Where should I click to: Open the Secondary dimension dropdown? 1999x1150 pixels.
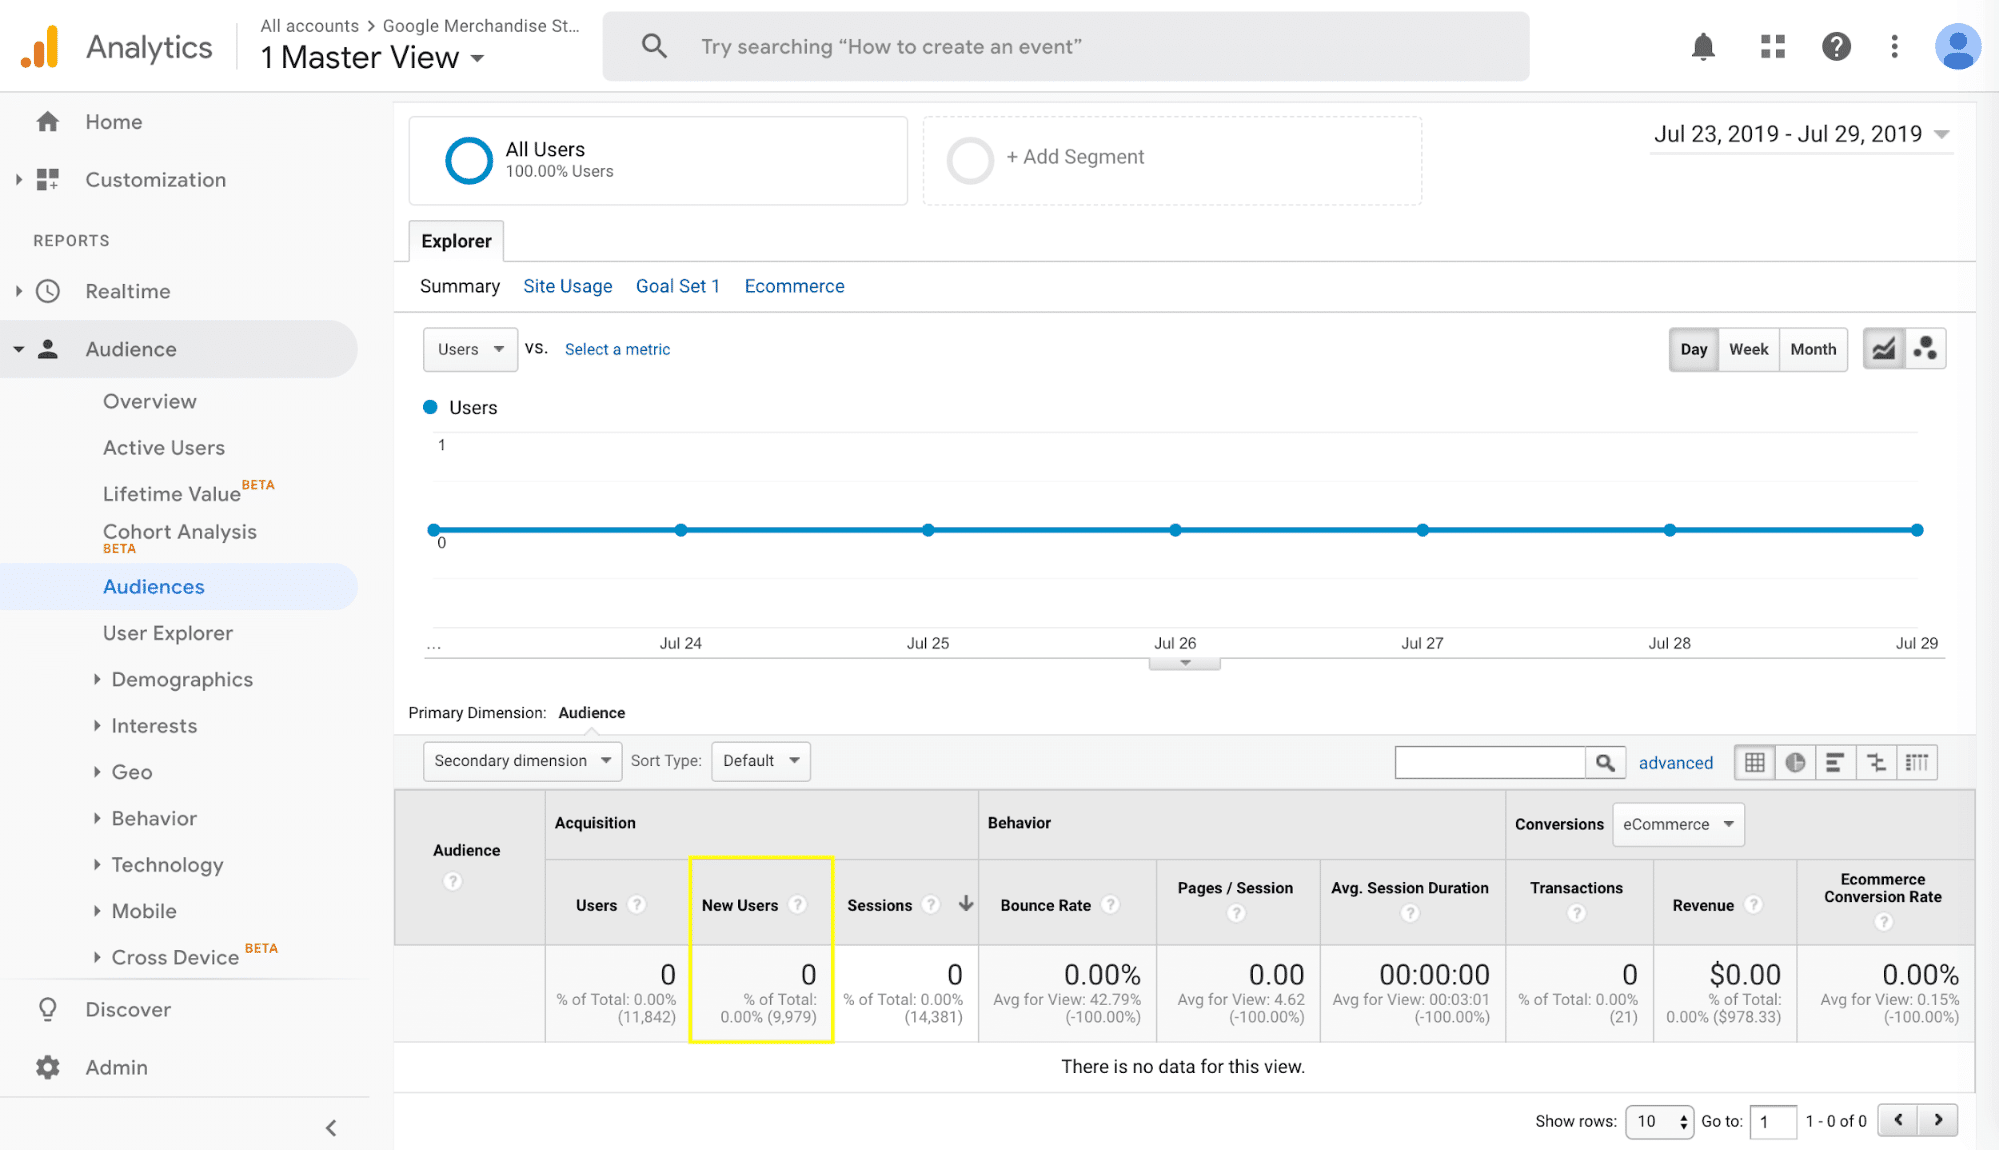click(522, 761)
